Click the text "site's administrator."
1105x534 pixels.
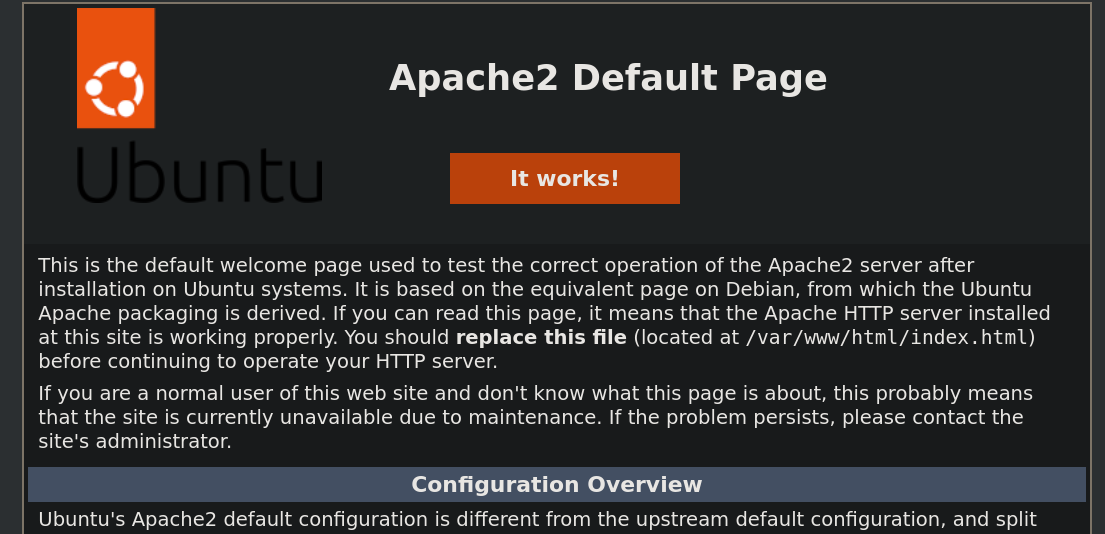tap(135, 442)
